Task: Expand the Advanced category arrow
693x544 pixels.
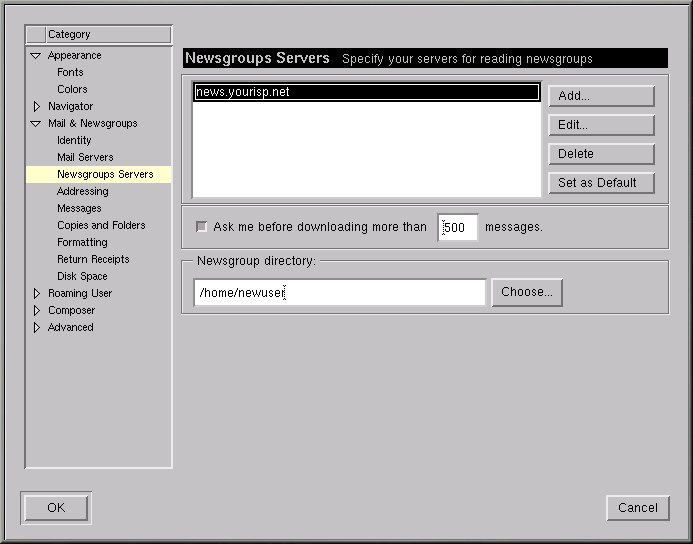Action: [37, 328]
